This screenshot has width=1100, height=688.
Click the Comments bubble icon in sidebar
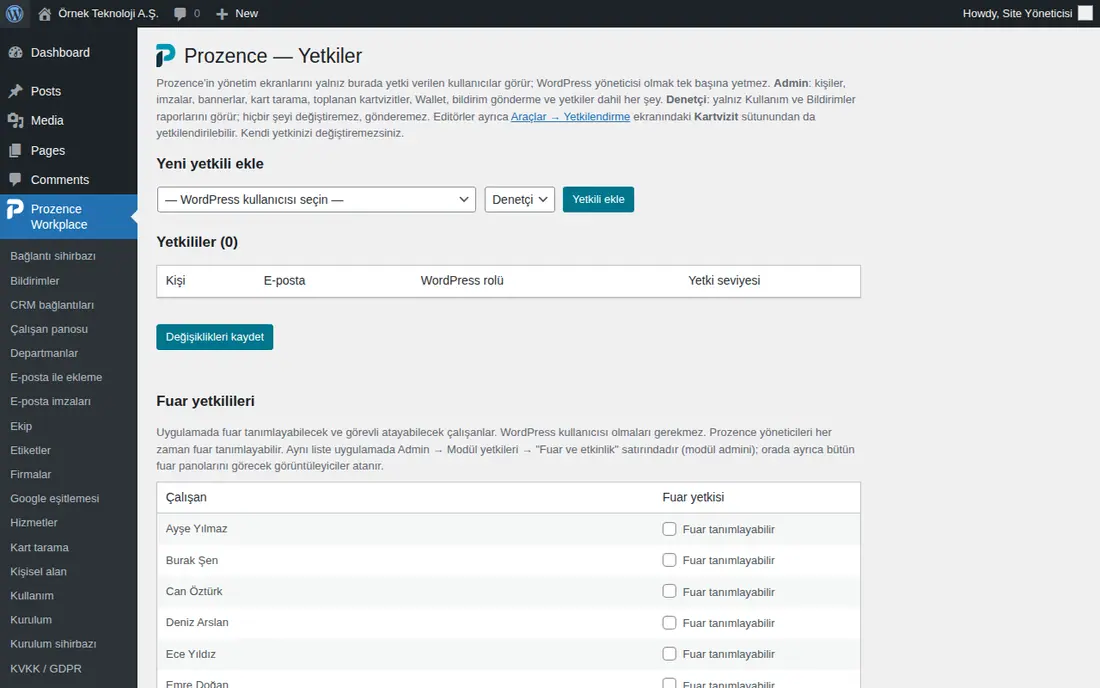click(x=15, y=180)
